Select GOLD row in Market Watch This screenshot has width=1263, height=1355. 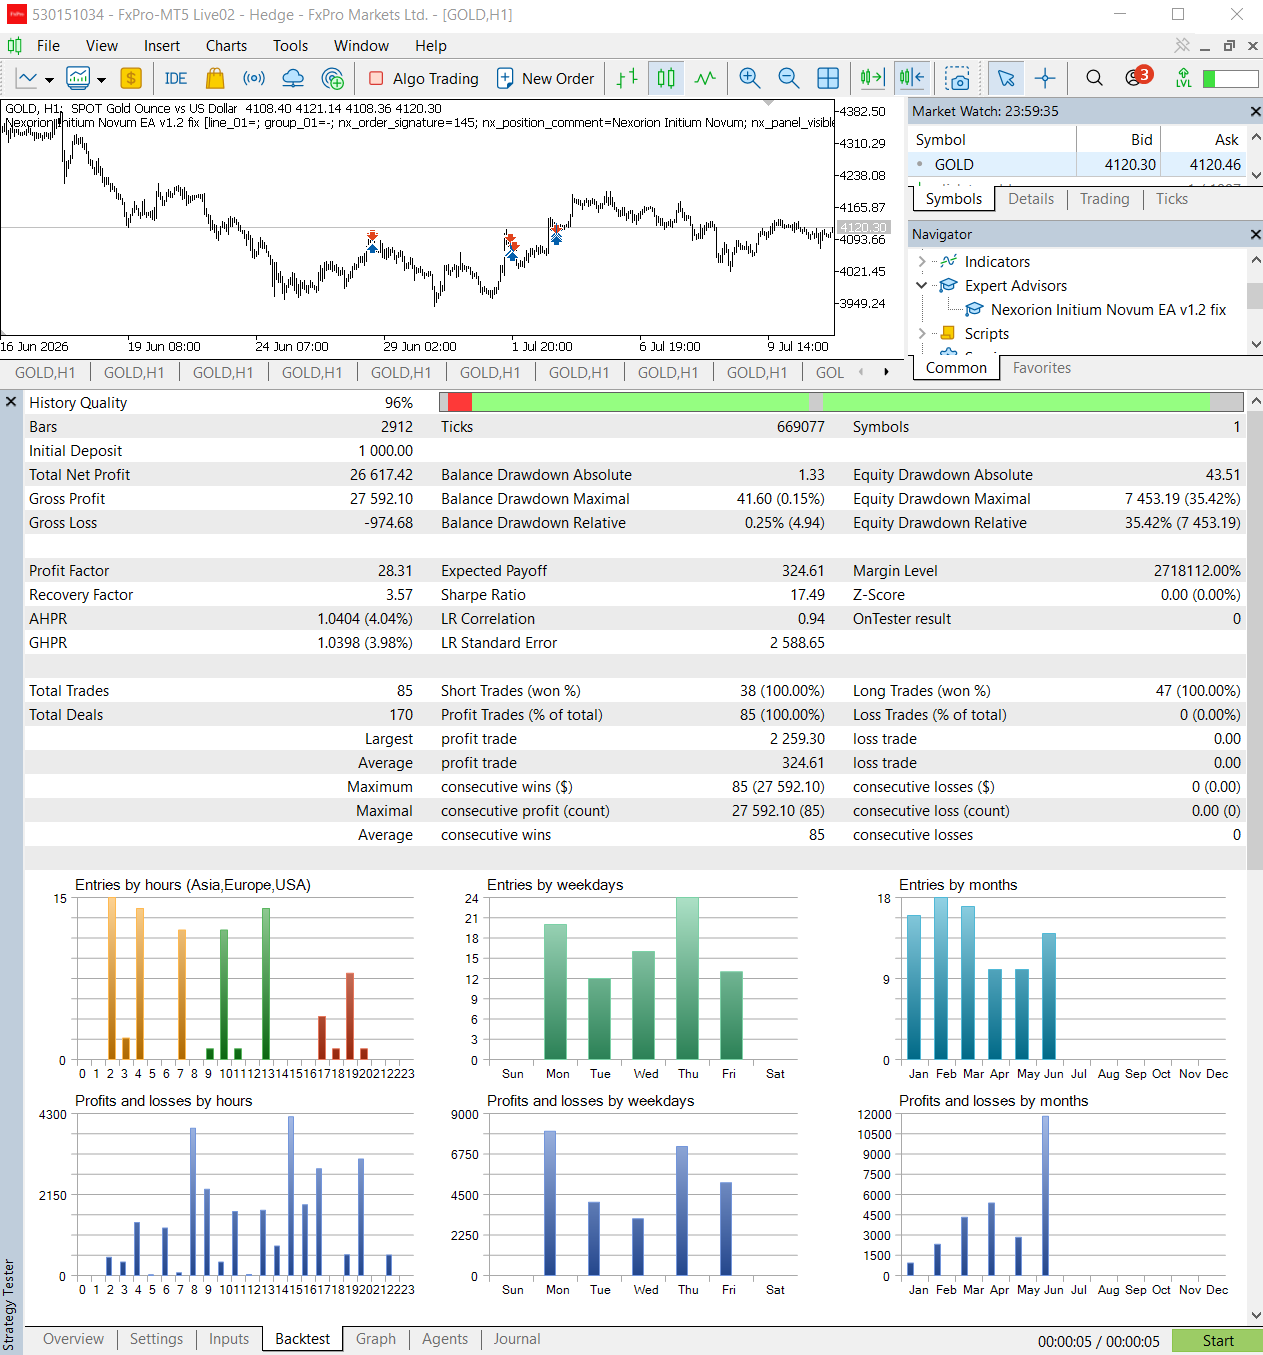(x=1078, y=165)
